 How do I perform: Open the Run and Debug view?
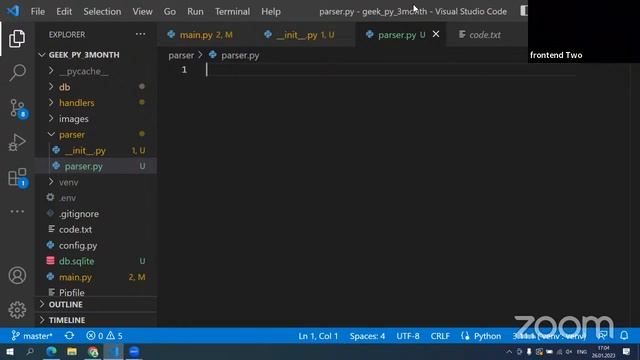click(17, 143)
